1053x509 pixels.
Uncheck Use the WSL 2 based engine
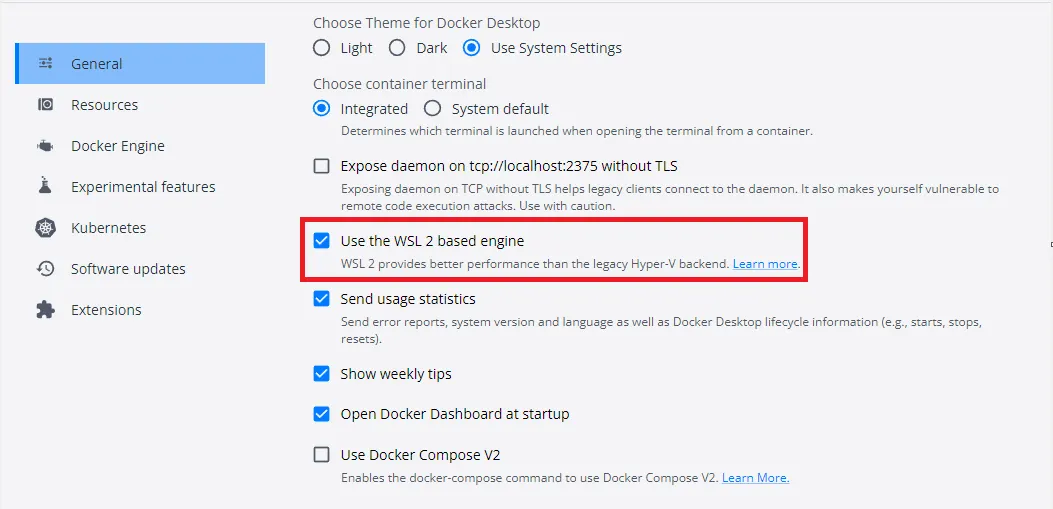pos(322,241)
